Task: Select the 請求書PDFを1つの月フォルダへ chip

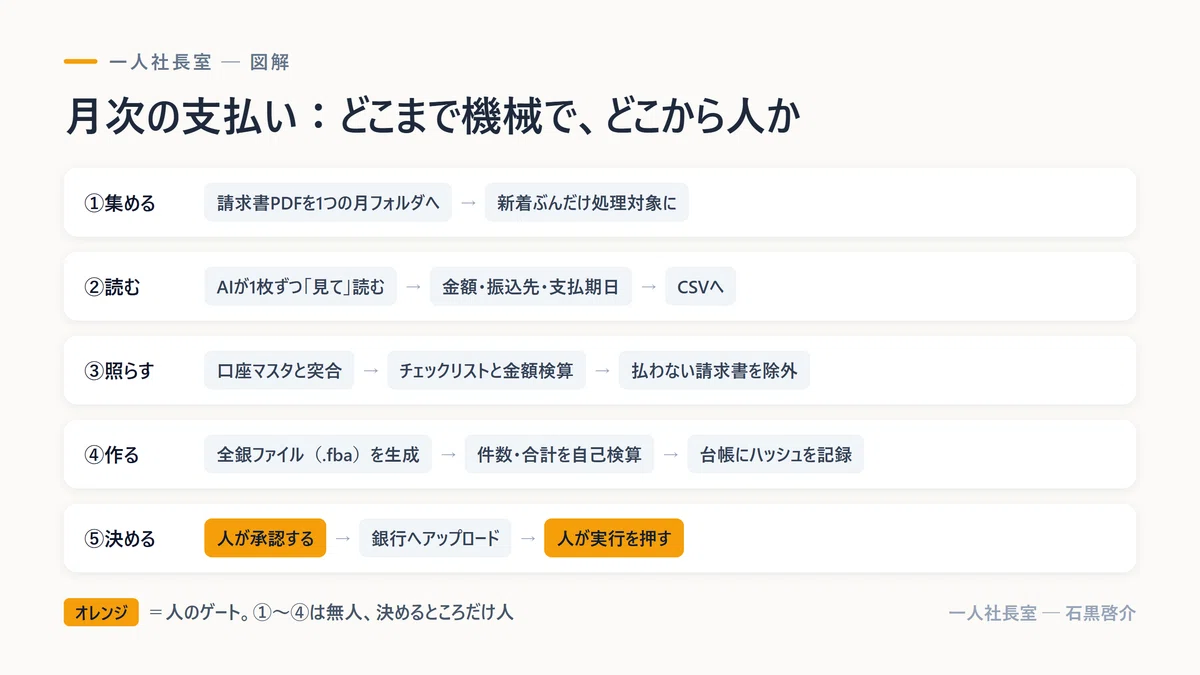Action: point(328,202)
